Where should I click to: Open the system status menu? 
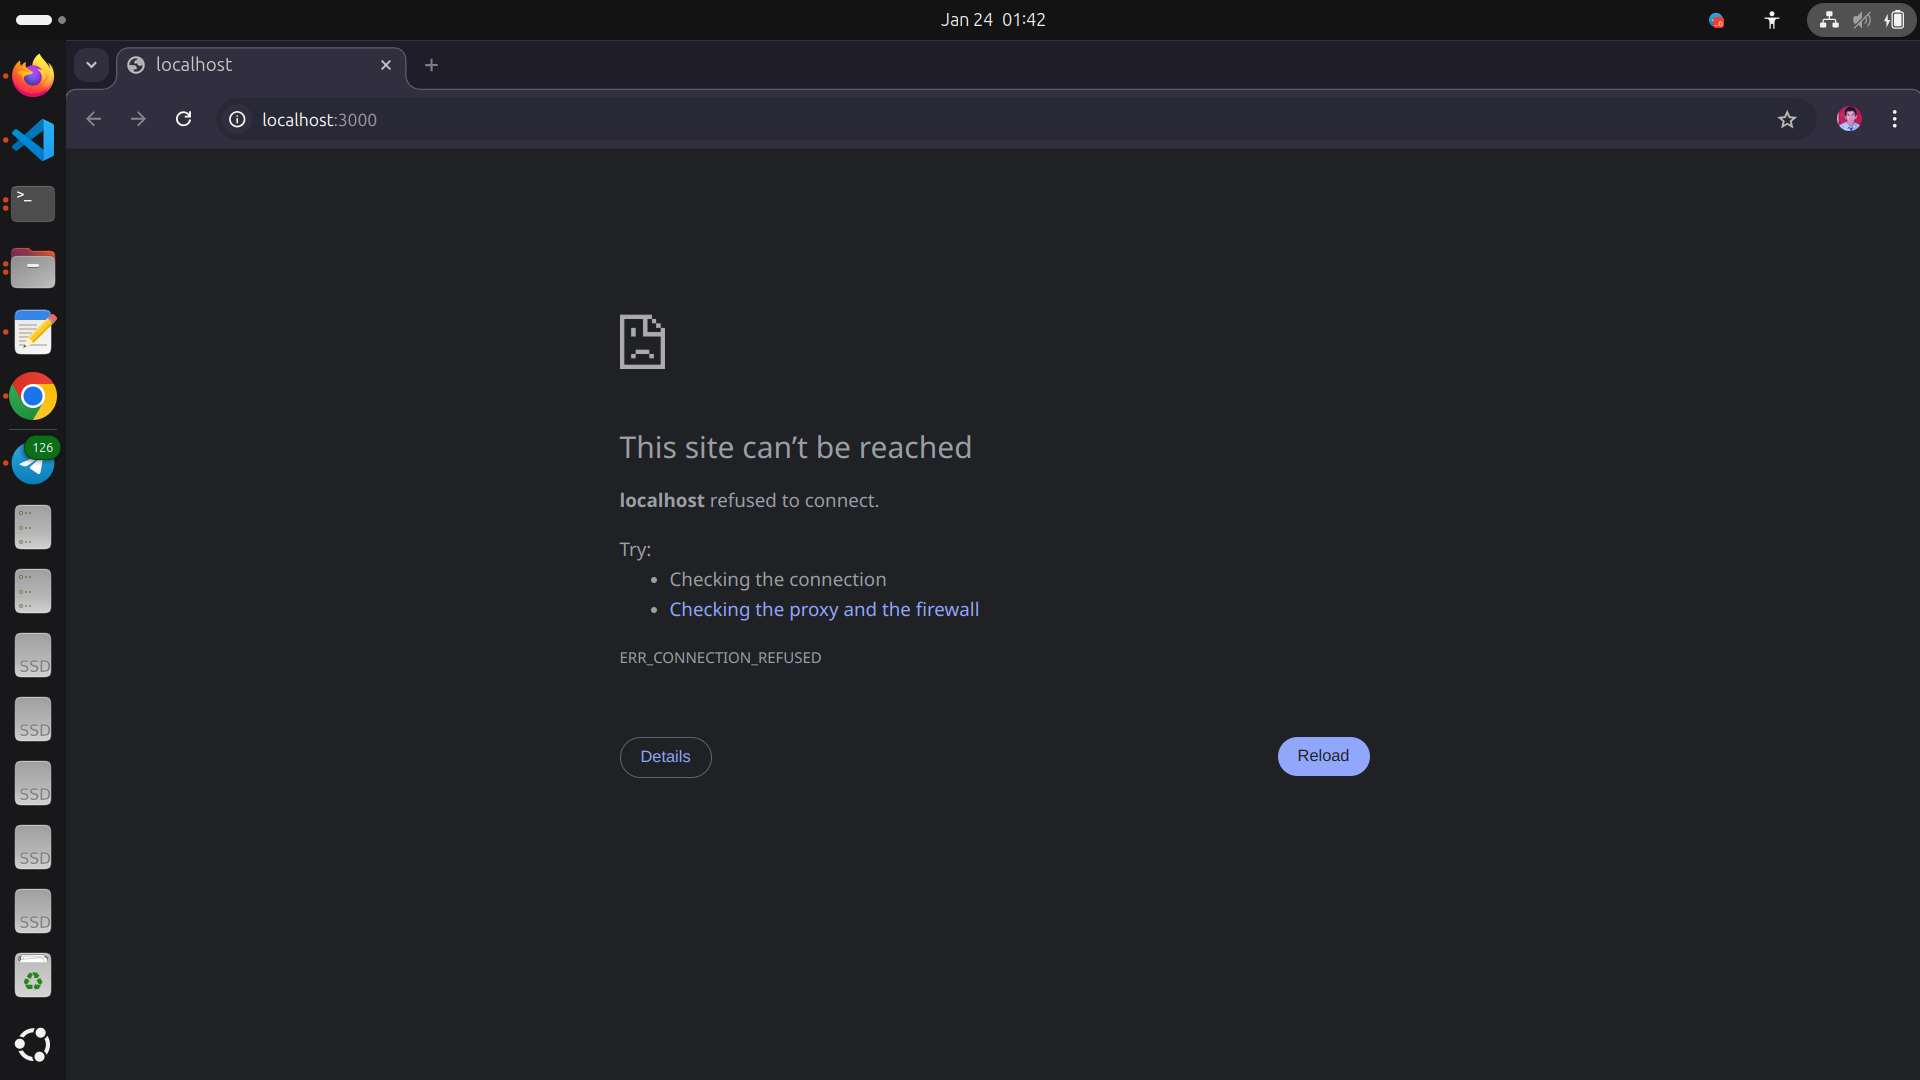[1860, 20]
